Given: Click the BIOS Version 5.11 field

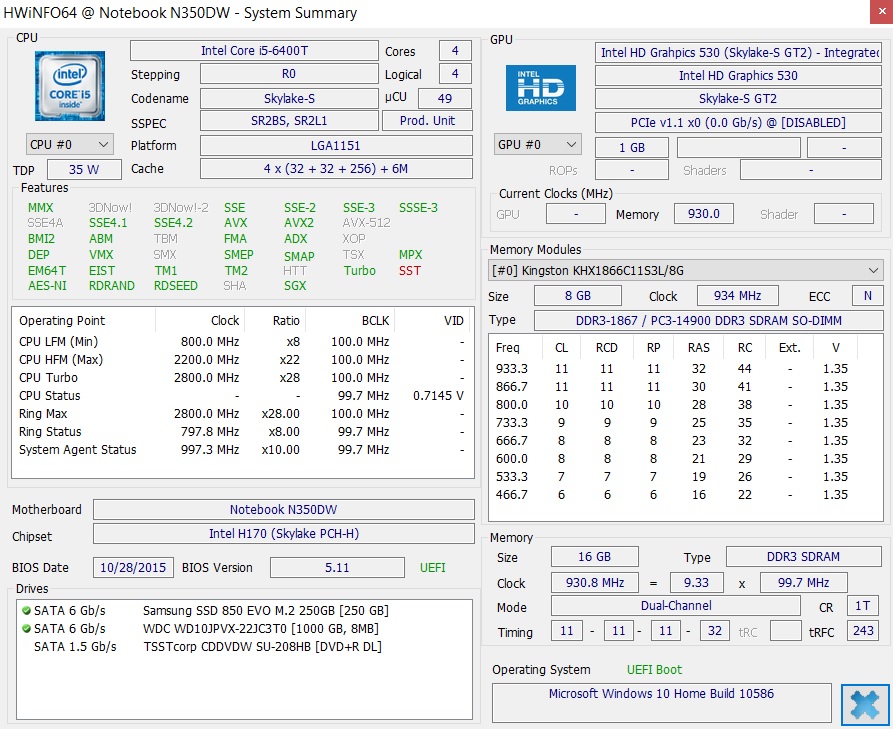Looking at the screenshot, I should click(336, 568).
